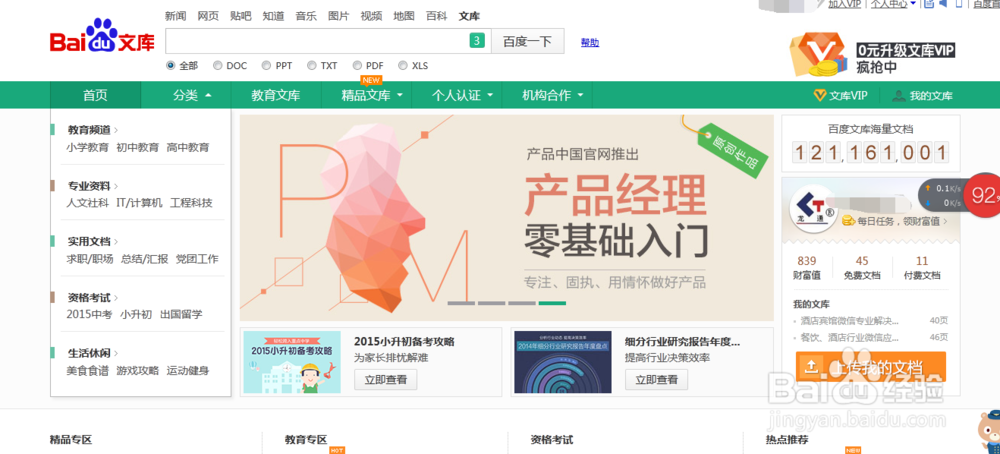Select the 全部 file type radio
This screenshot has height=454, width=1000.
(170, 65)
